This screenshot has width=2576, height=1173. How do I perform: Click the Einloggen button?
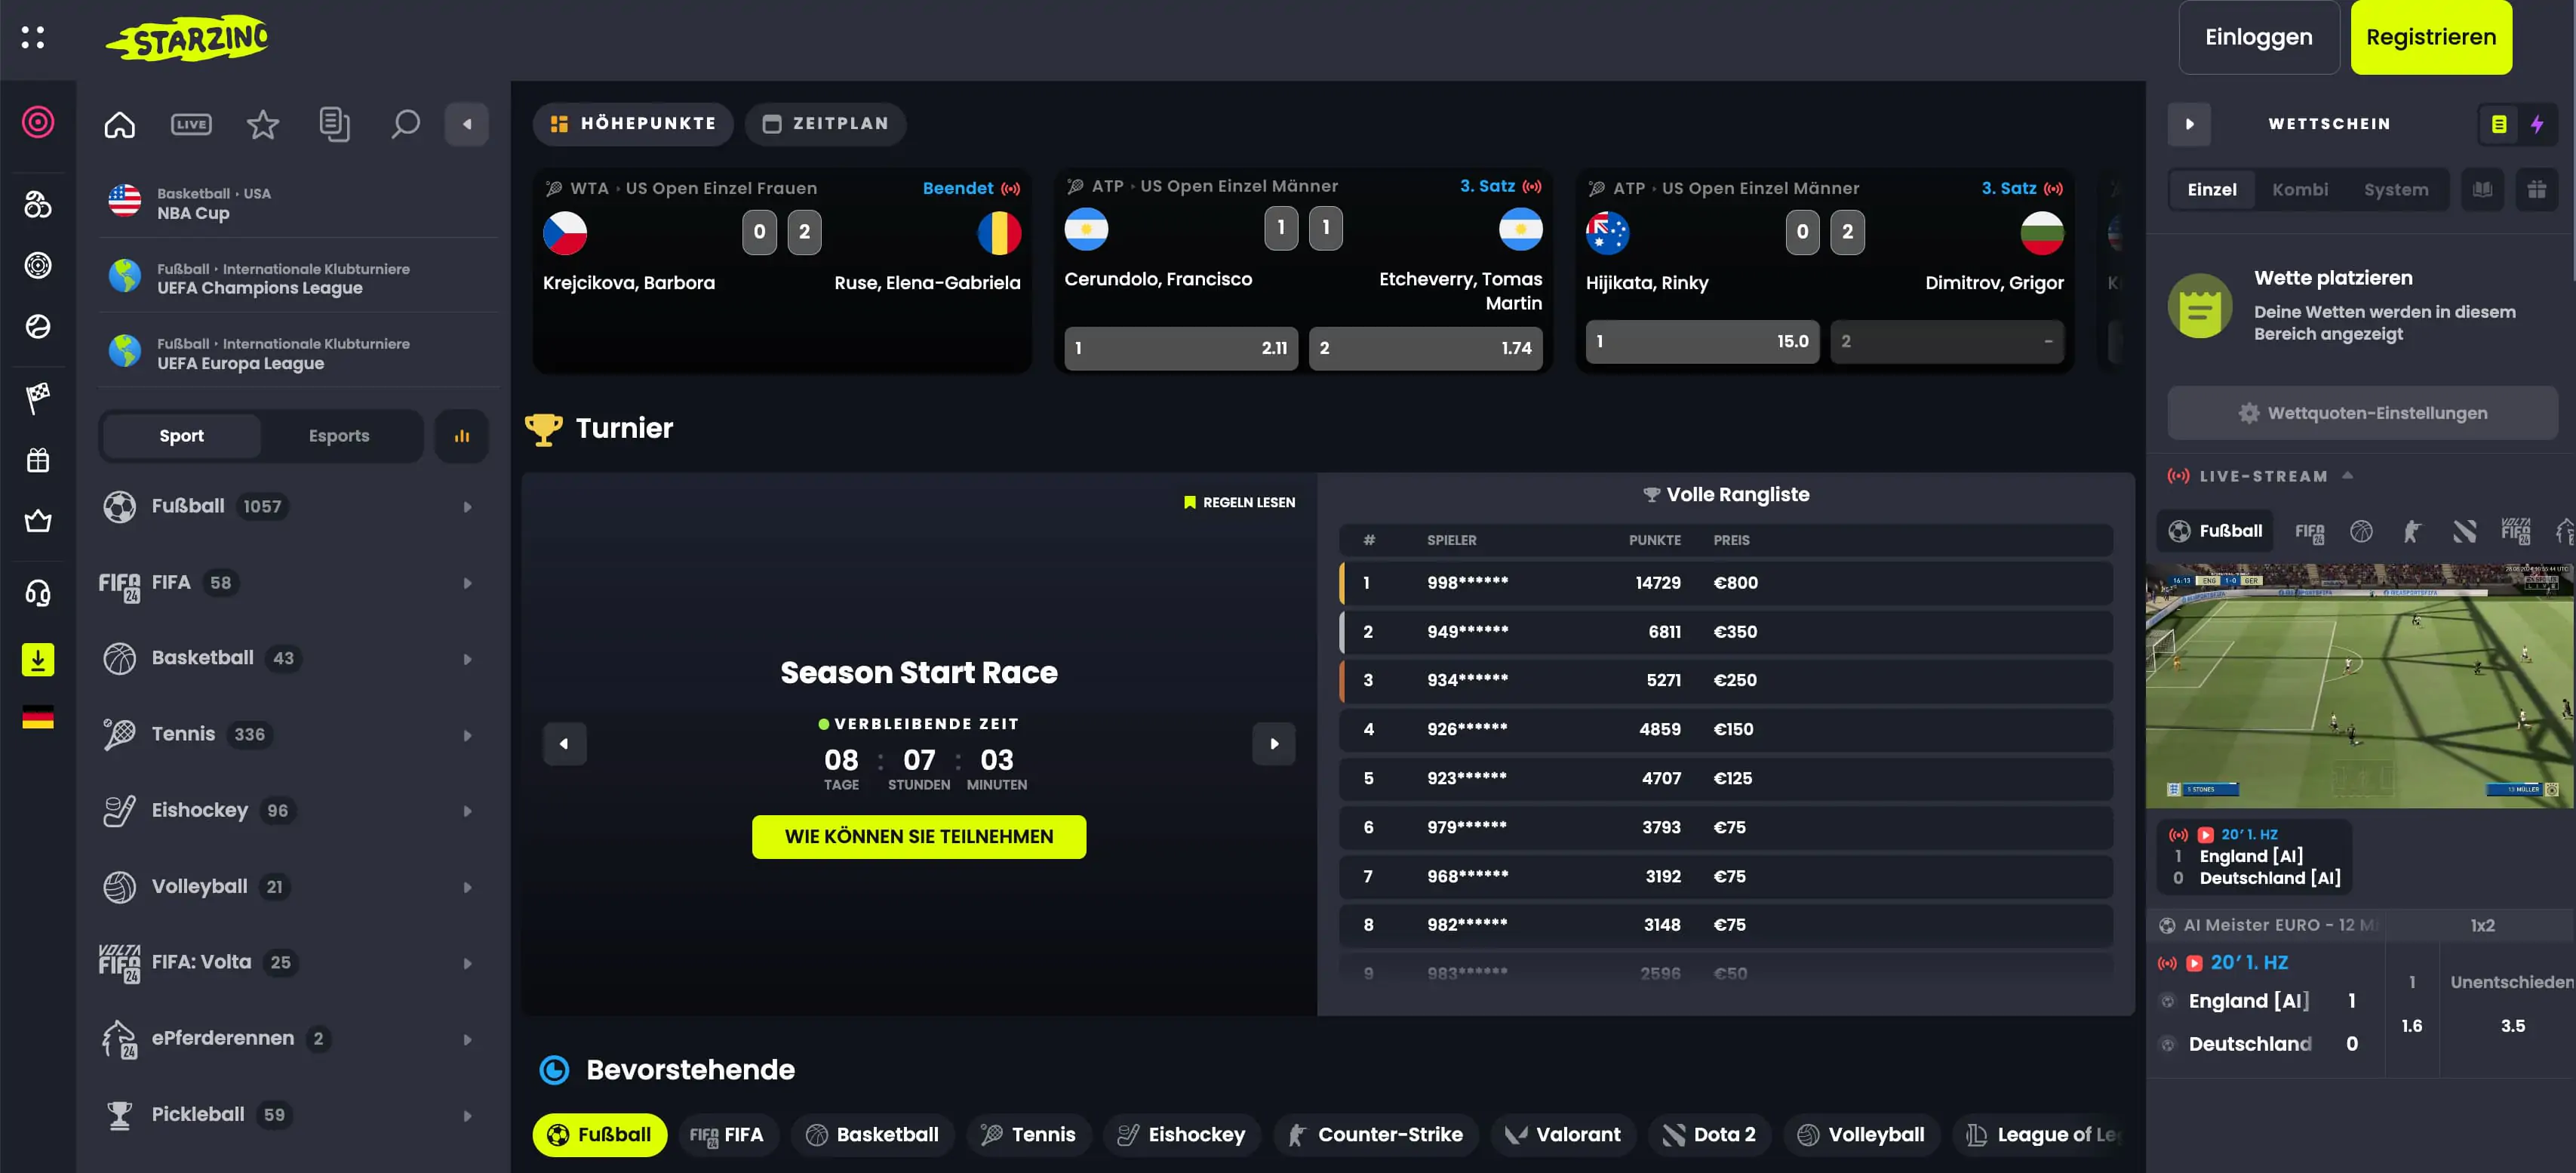click(2259, 37)
